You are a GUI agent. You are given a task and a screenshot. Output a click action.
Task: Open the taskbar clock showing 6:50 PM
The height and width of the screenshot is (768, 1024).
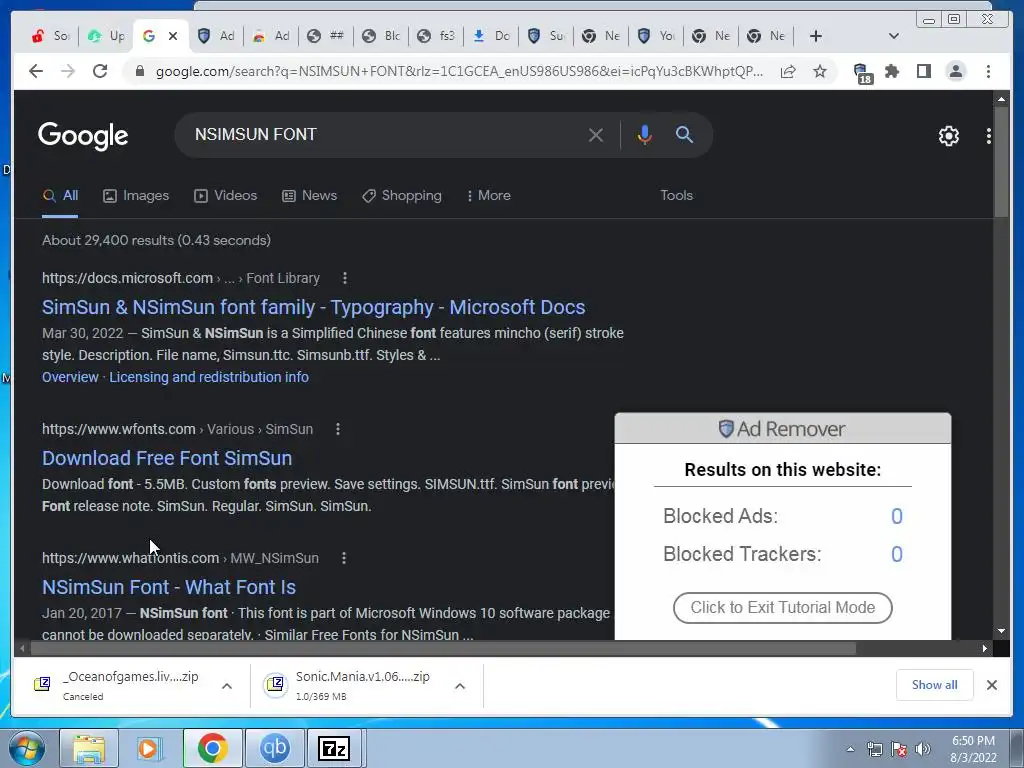(973, 749)
